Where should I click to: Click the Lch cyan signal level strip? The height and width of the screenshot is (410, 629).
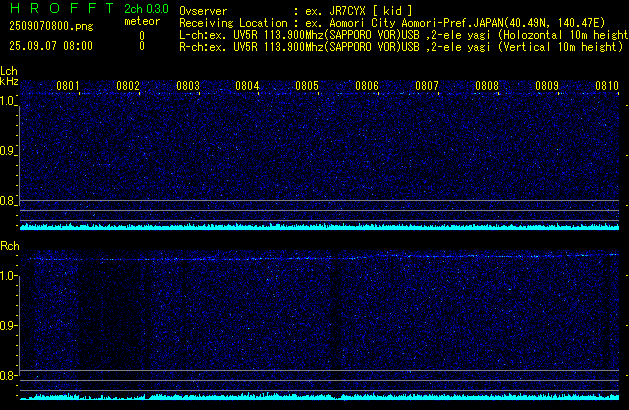coord(320,227)
